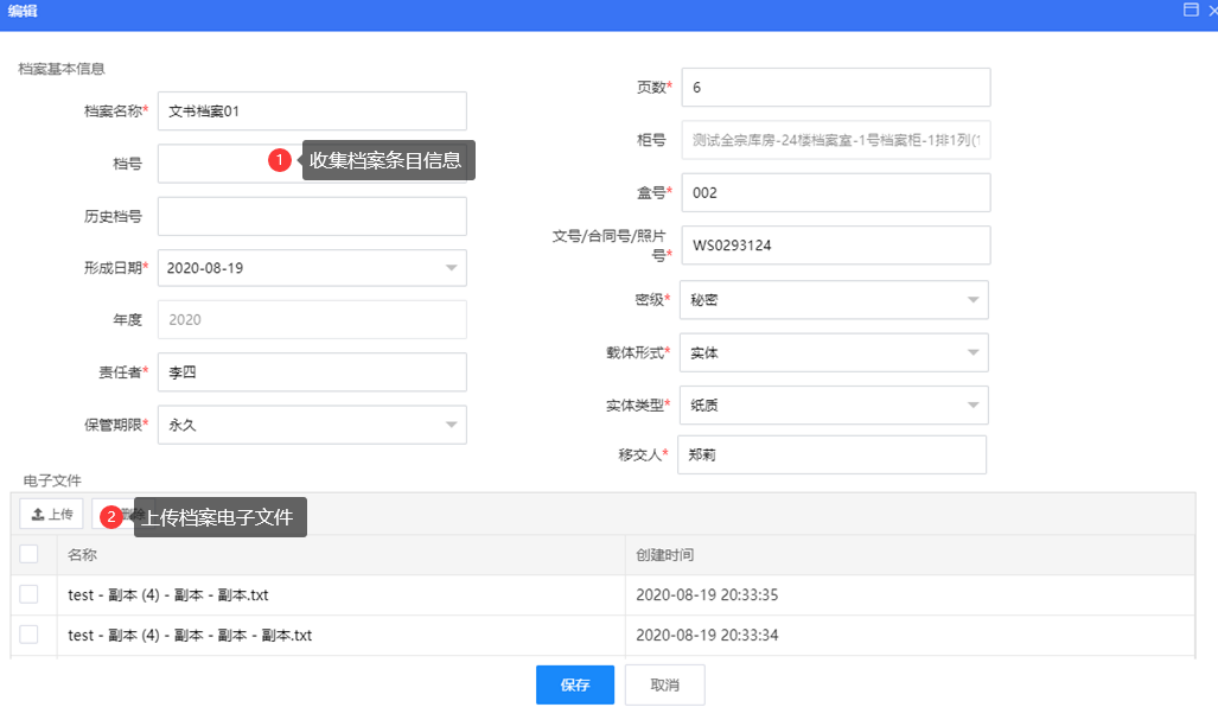The image size is (1218, 720).
Task: Click the 盒号 field containing 002
Action: pyautogui.click(x=835, y=193)
